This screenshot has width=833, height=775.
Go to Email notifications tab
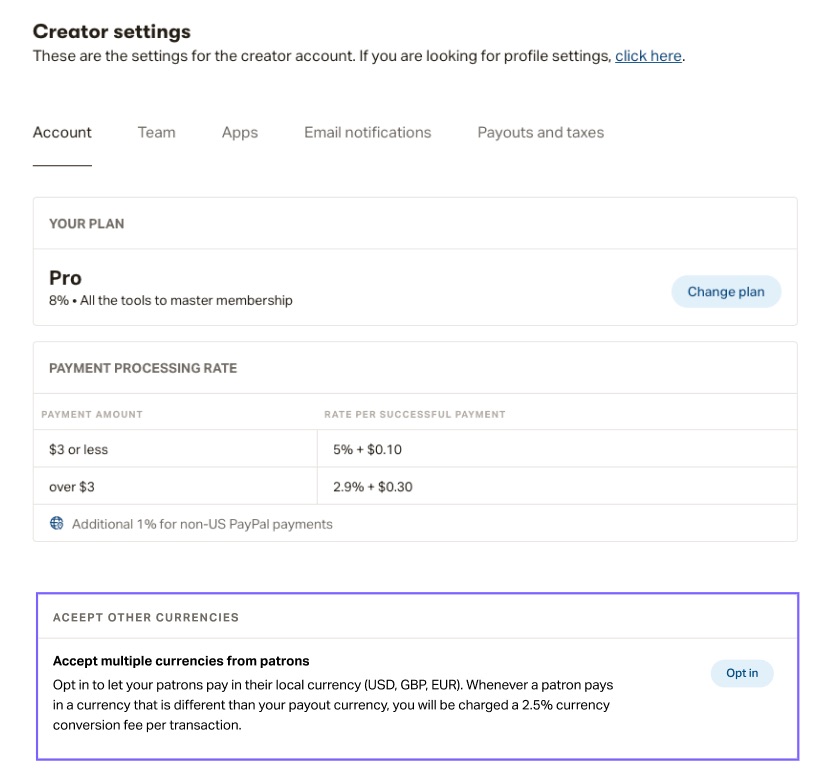[368, 132]
